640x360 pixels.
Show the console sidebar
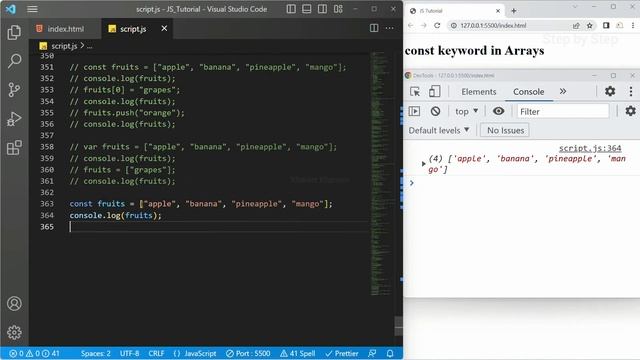414,111
